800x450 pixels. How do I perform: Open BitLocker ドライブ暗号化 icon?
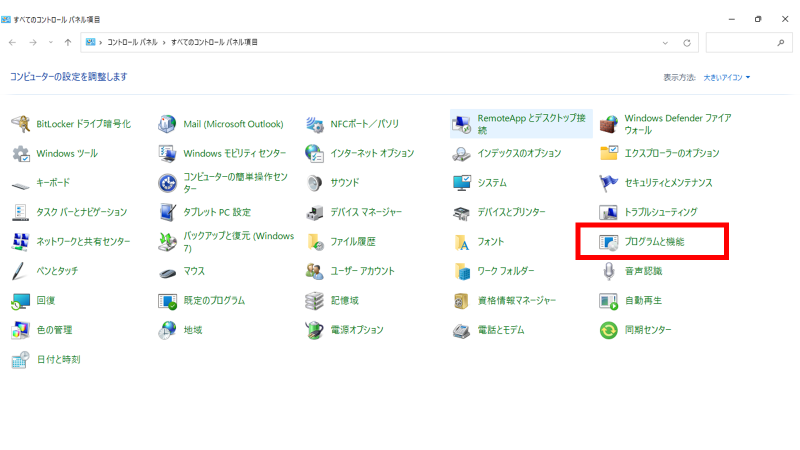(20, 124)
